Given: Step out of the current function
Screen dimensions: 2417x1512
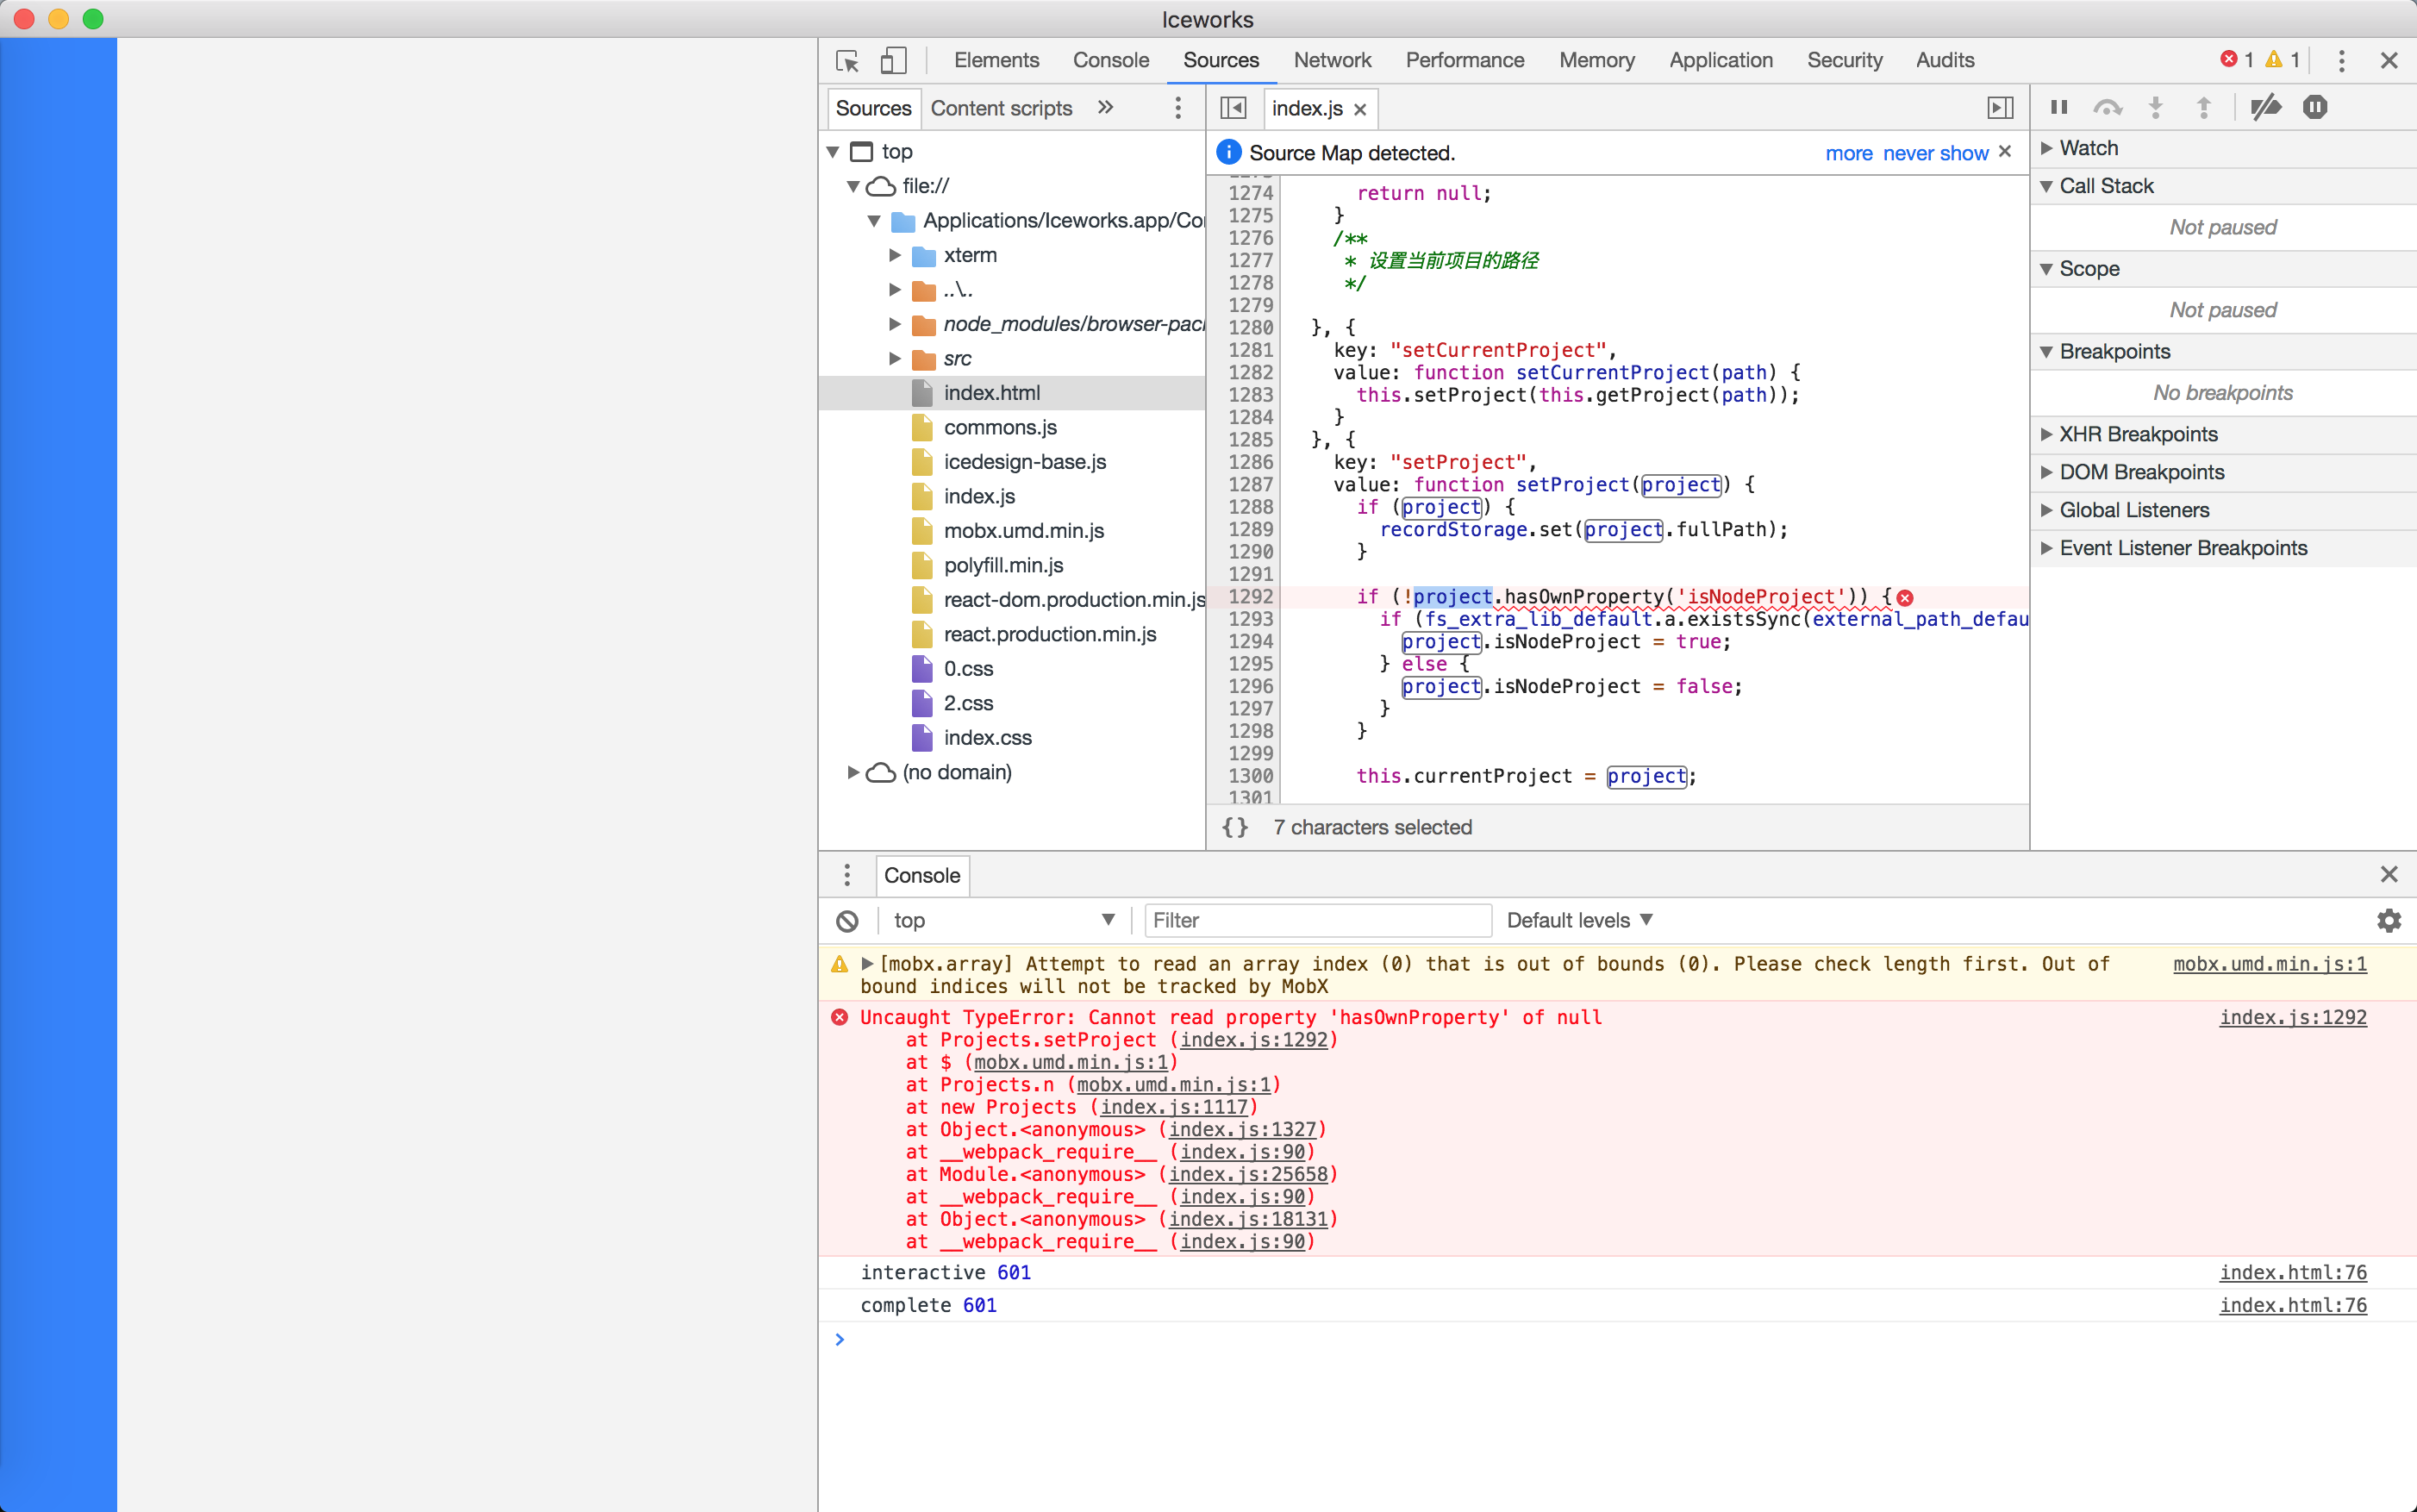Looking at the screenshot, I should tap(2204, 107).
